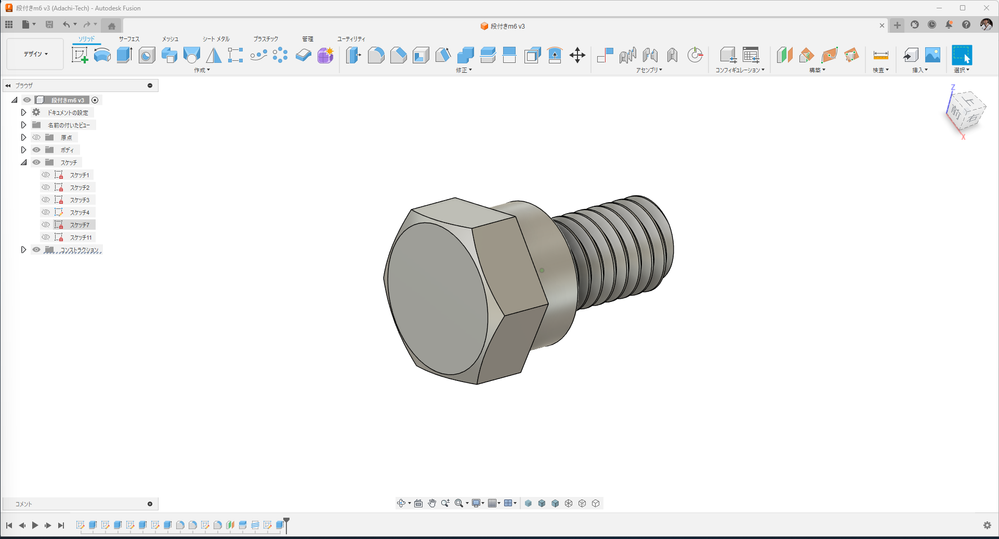Viewport: 999px width, 539px height.
Task: Expand the ボディ folder node
Action: click(24, 150)
